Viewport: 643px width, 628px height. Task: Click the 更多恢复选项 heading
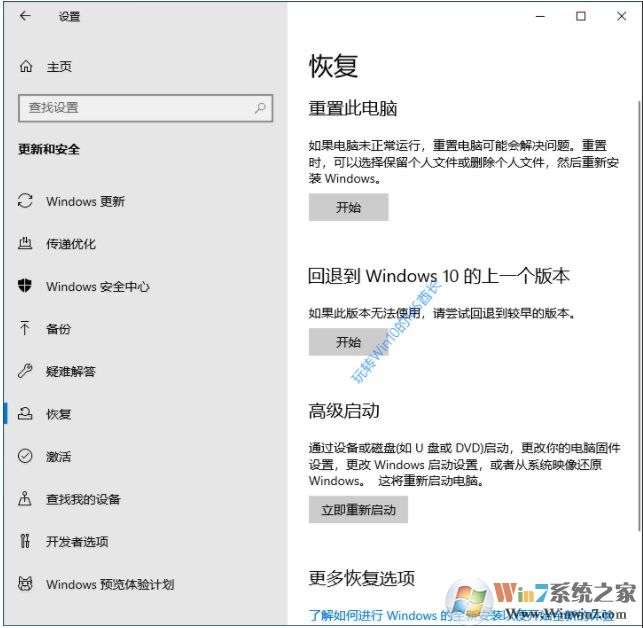coord(362,578)
